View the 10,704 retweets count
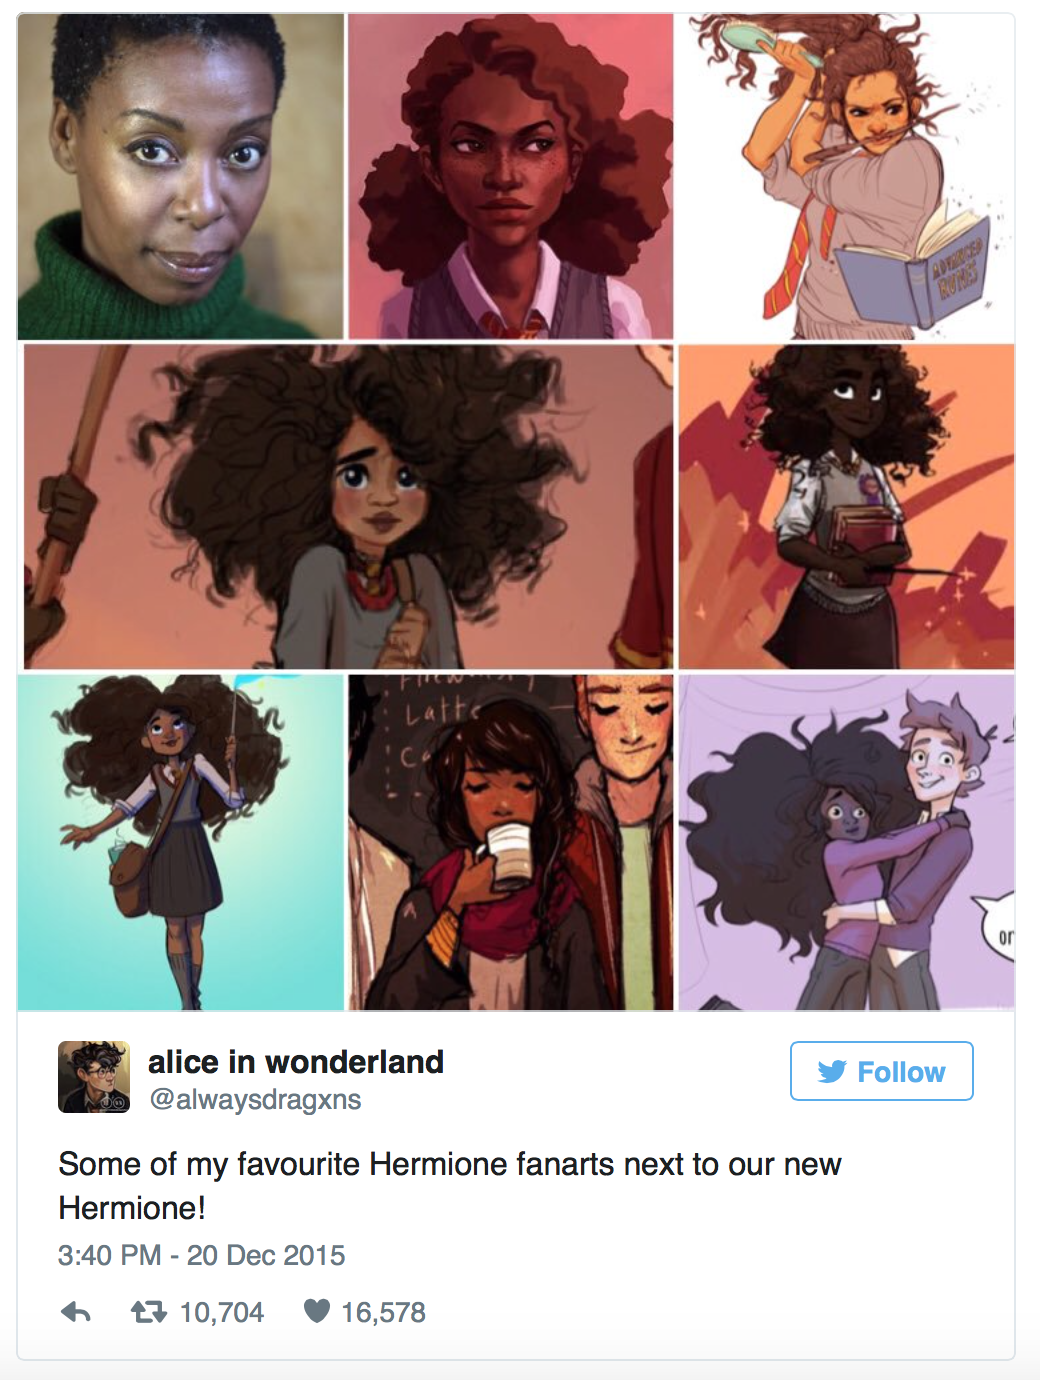This screenshot has width=1040, height=1380. [222, 1312]
